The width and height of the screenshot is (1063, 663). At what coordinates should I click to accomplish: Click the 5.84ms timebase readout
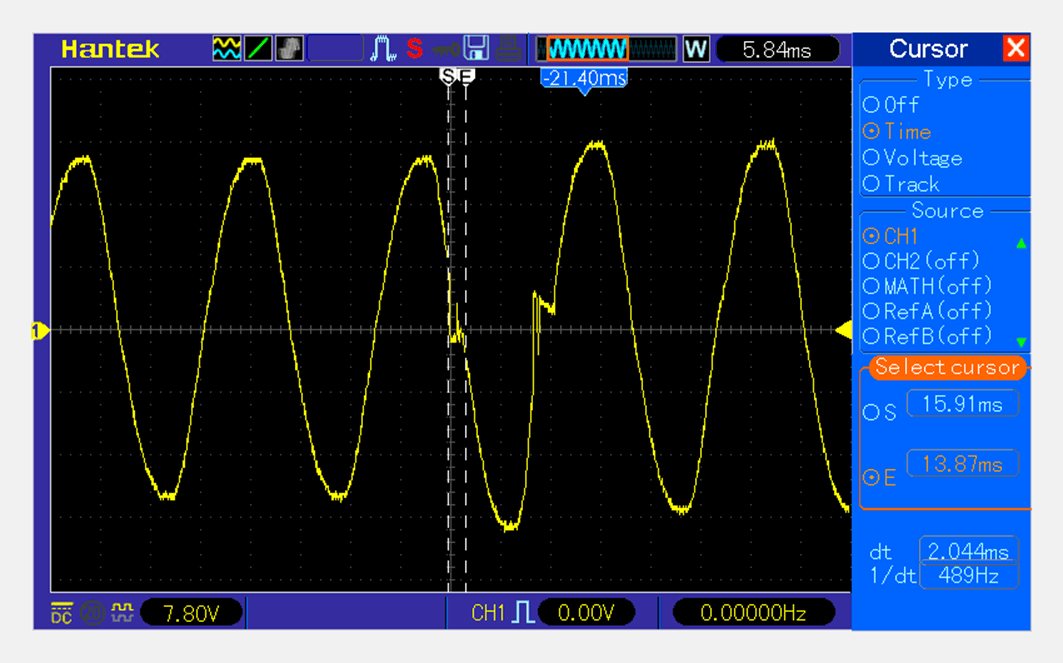tap(777, 49)
